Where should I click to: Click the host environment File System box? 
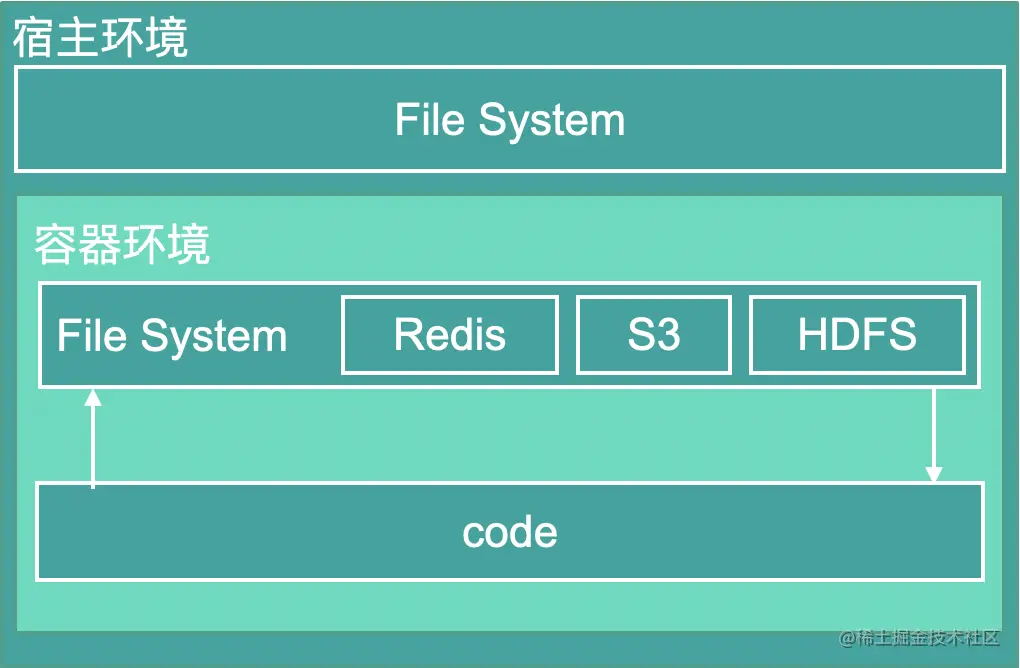(510, 119)
